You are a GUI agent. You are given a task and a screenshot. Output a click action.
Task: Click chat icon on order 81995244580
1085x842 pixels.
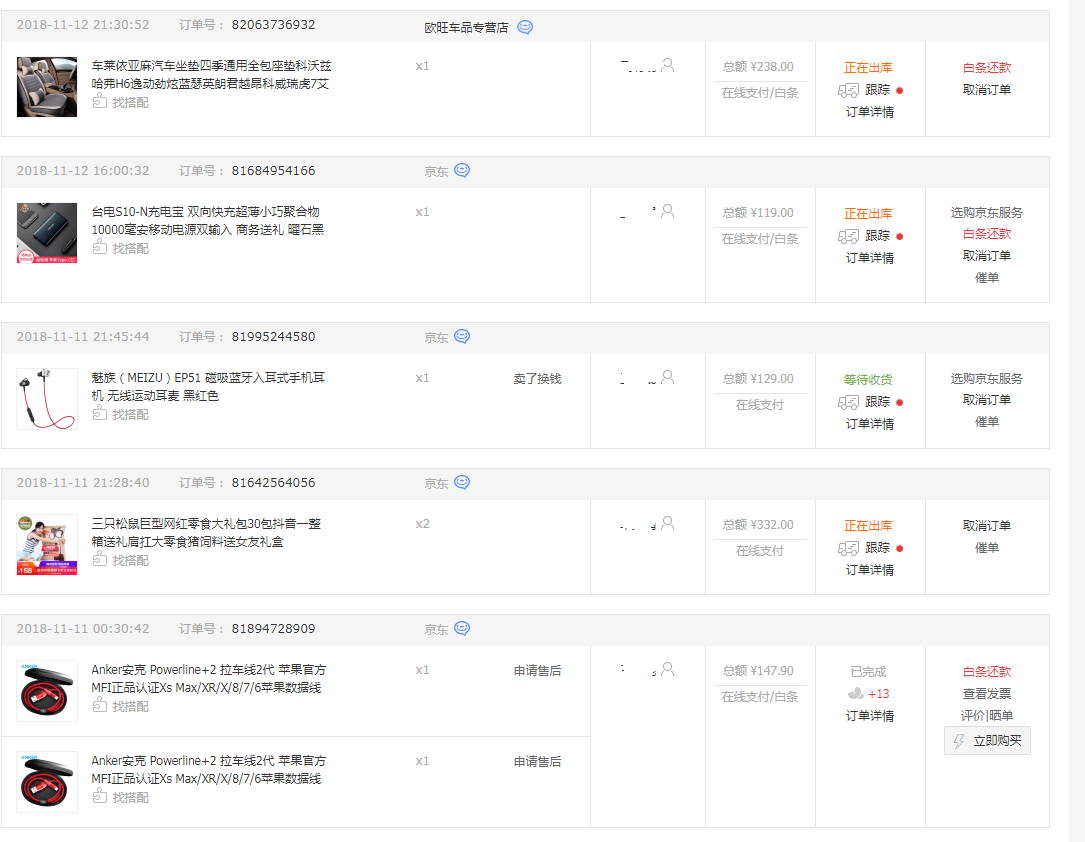(x=462, y=336)
